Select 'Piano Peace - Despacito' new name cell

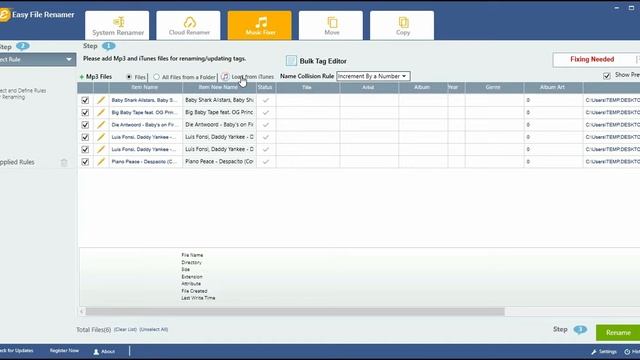coord(219,162)
